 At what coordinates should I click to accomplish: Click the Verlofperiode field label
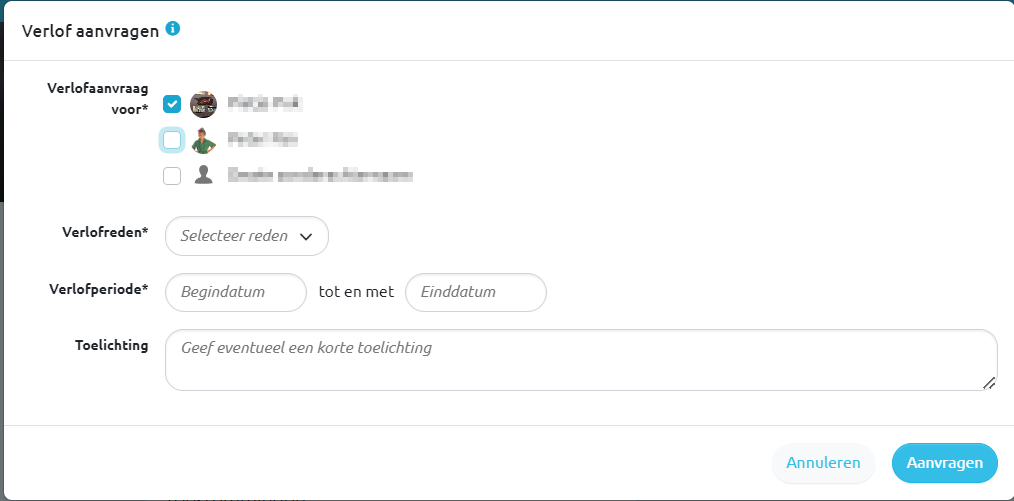98,289
